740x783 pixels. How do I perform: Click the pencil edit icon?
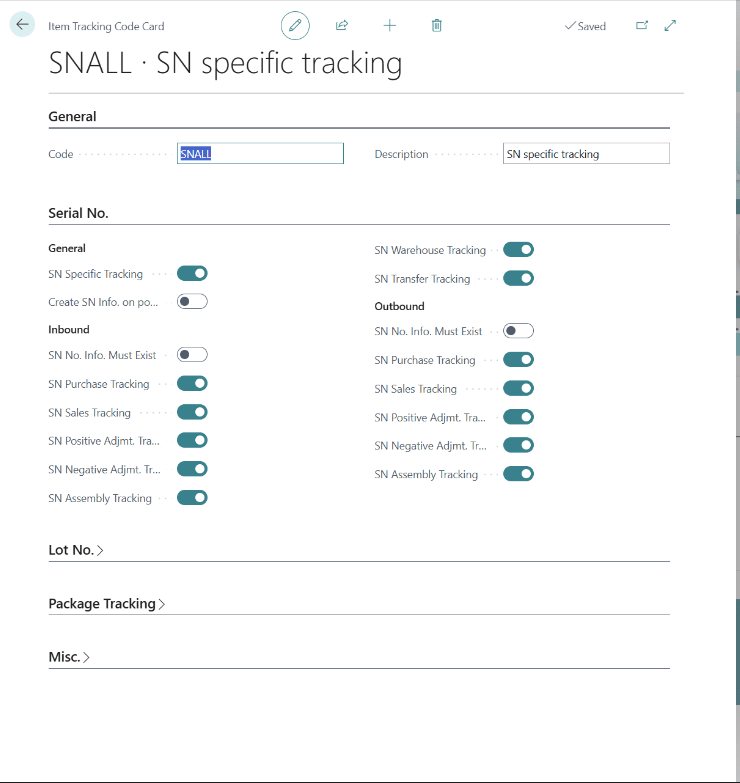click(x=295, y=26)
